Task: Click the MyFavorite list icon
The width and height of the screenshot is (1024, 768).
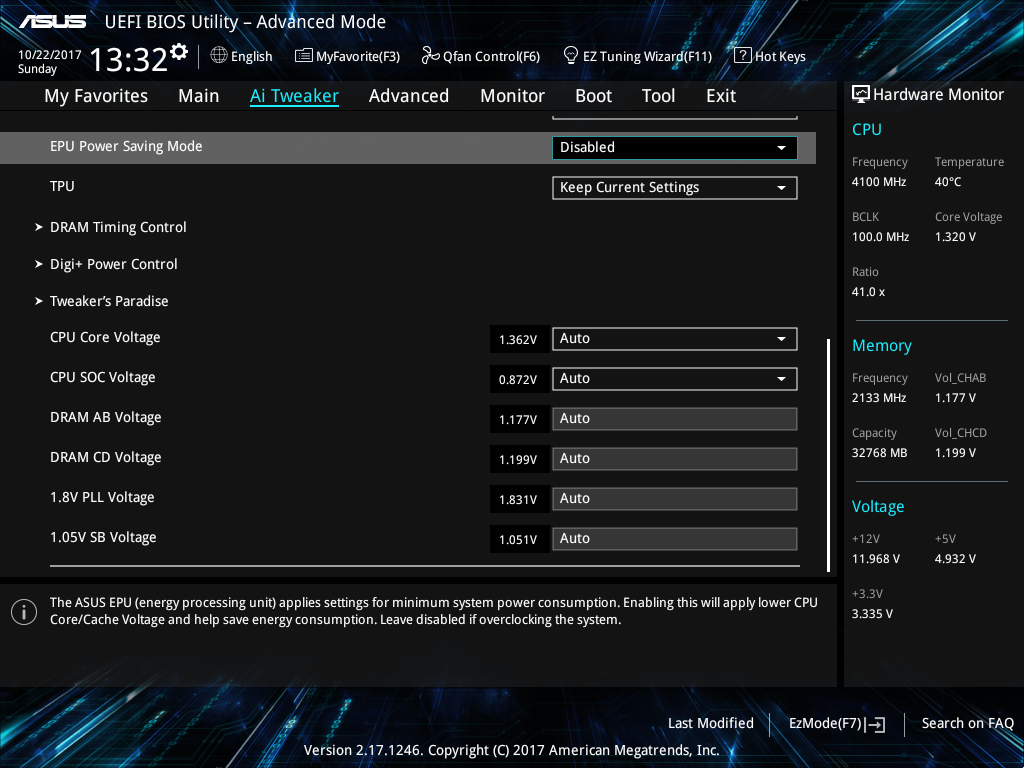Action: click(x=304, y=56)
